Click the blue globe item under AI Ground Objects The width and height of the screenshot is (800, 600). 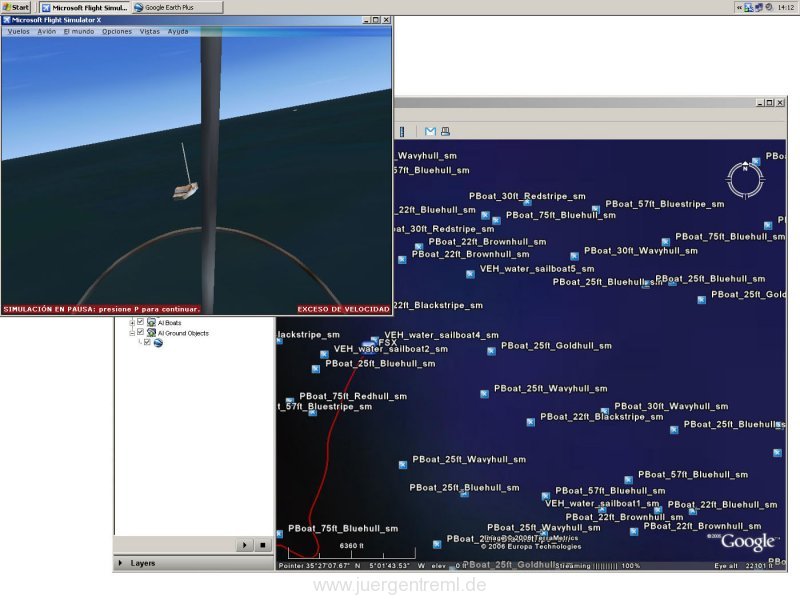click(158, 343)
